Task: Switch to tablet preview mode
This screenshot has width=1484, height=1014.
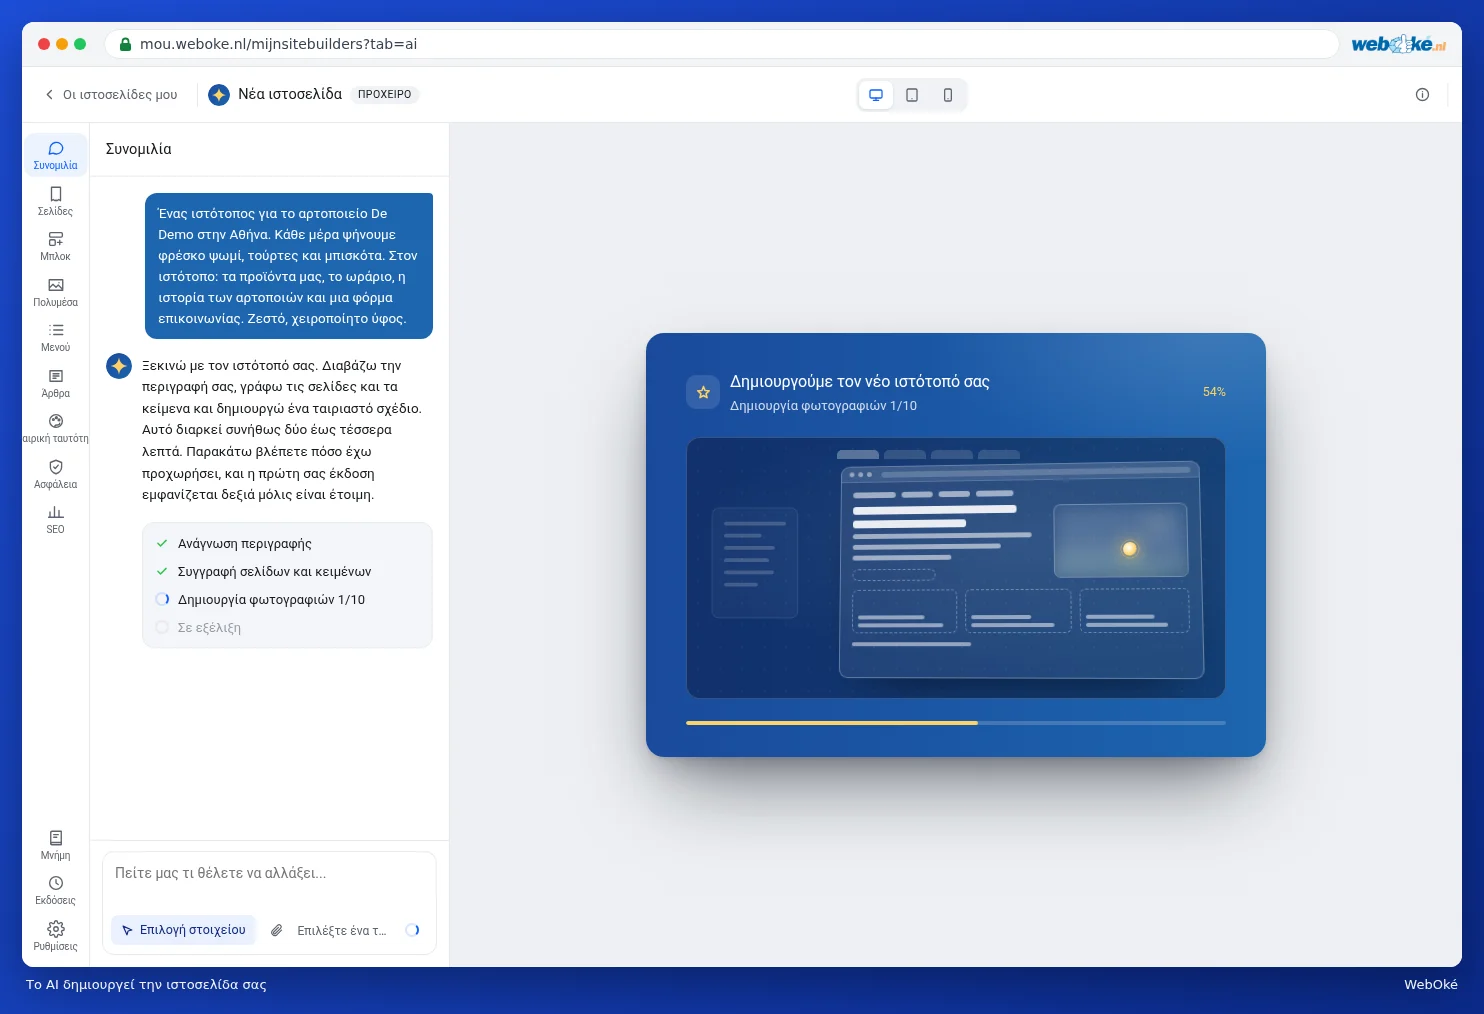Action: 912,95
